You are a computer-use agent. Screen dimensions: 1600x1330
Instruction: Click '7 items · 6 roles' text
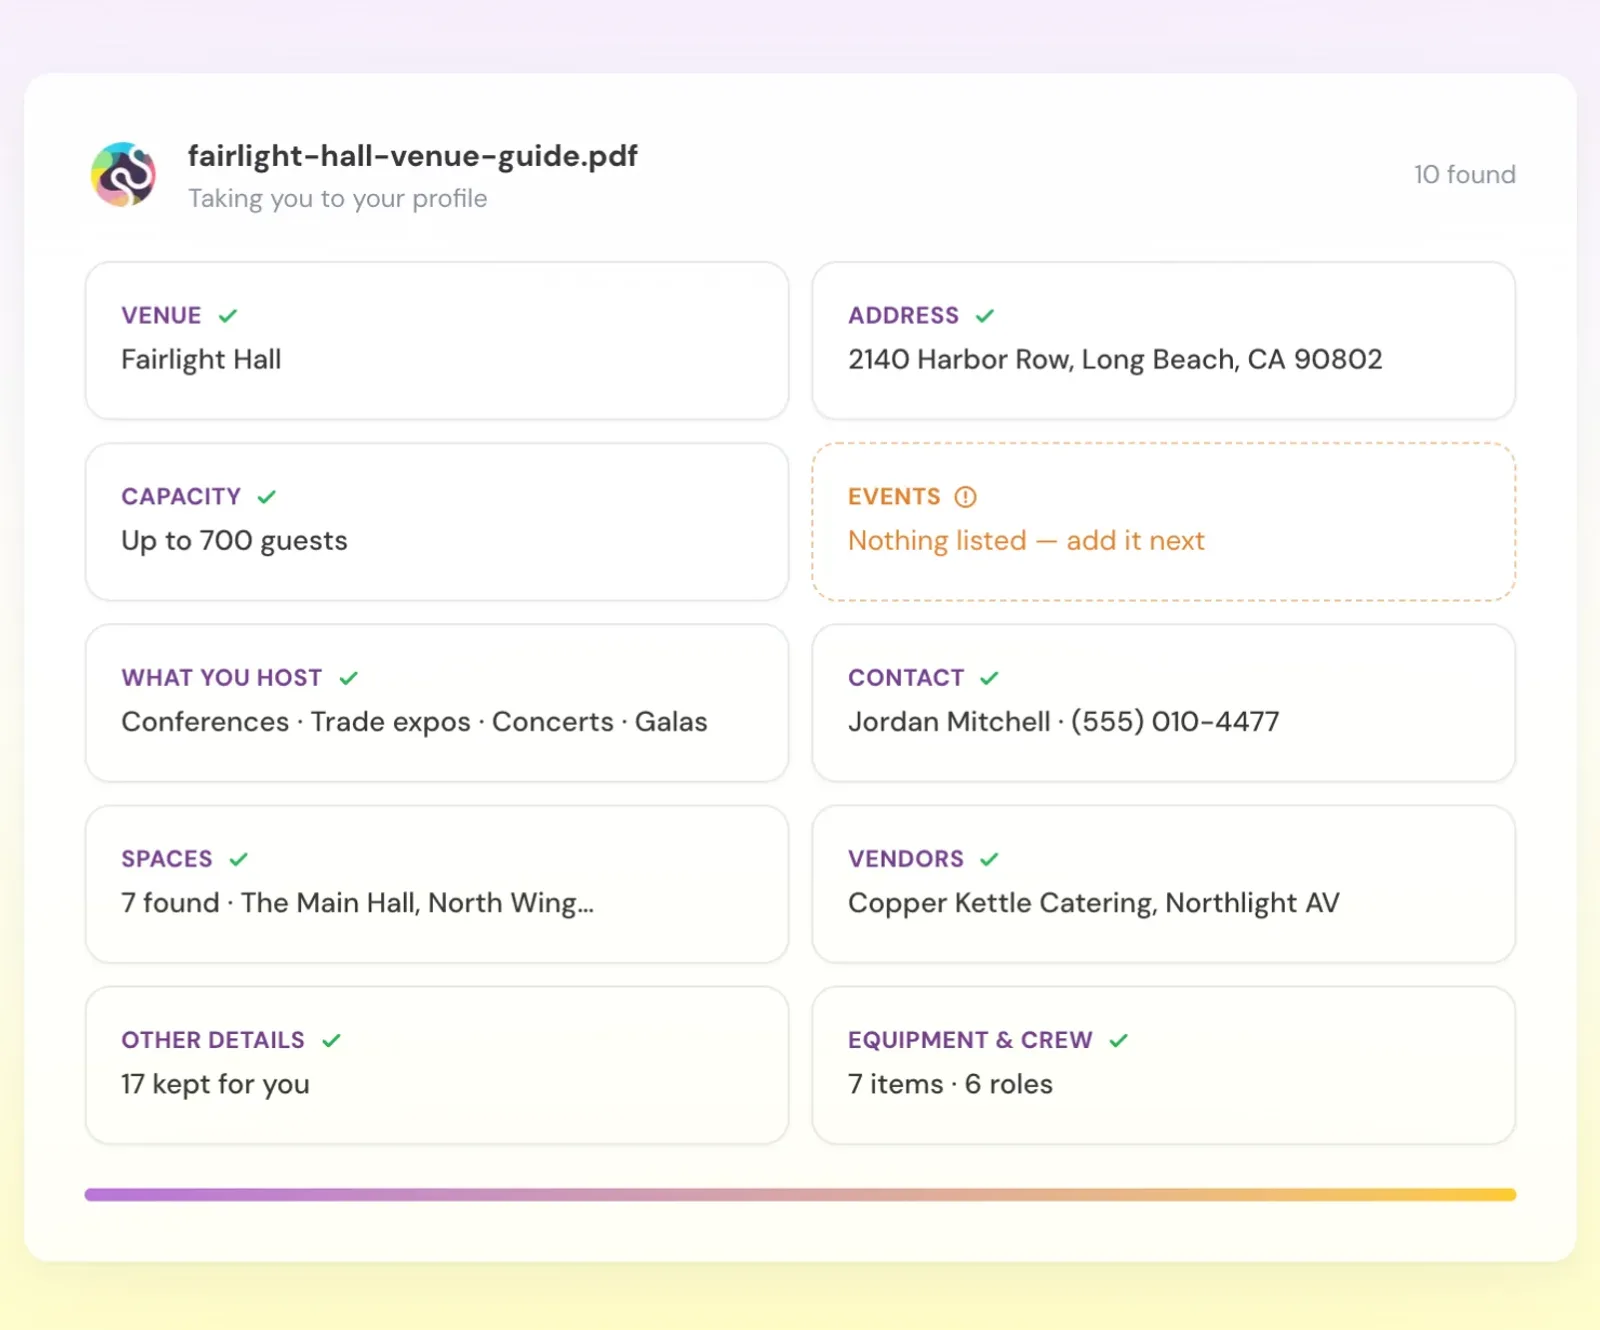[950, 1084]
